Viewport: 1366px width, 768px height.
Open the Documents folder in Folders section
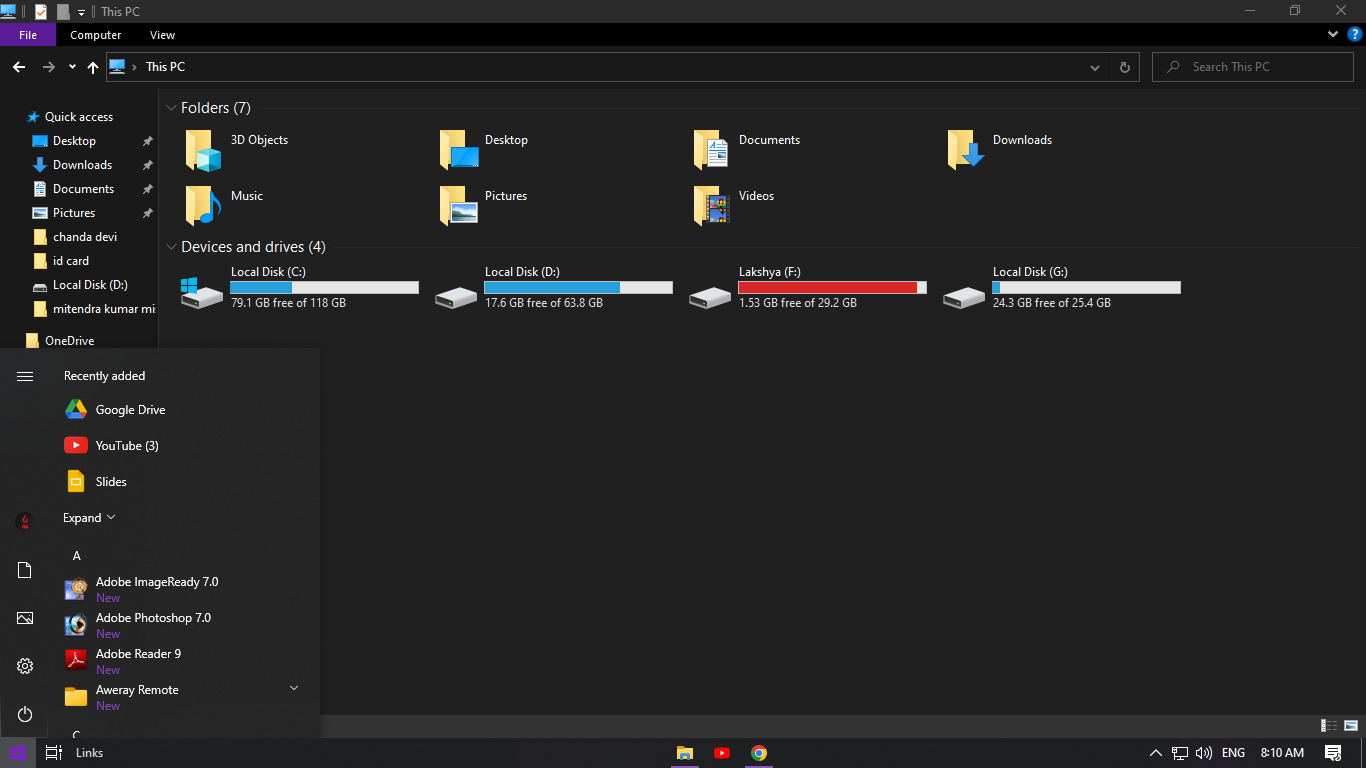pyautogui.click(x=712, y=150)
